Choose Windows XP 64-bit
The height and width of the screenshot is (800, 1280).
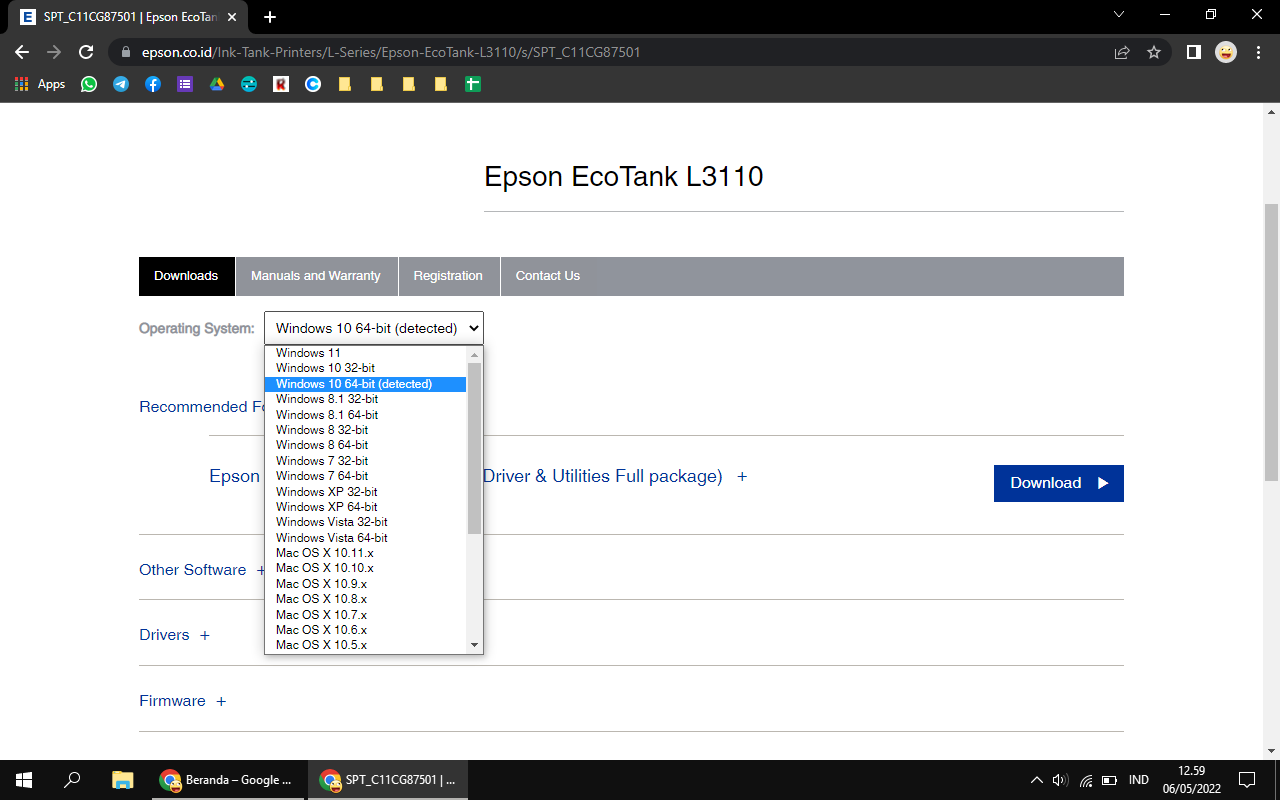point(366,507)
